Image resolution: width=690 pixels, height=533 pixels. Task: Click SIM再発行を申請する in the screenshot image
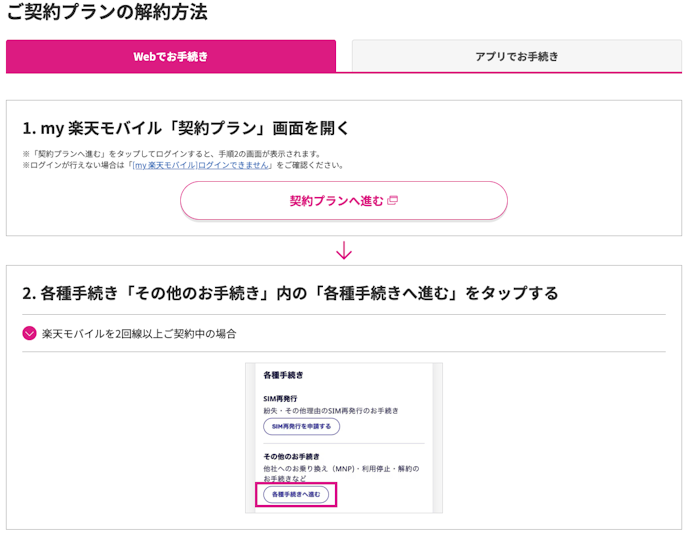[x=301, y=426]
